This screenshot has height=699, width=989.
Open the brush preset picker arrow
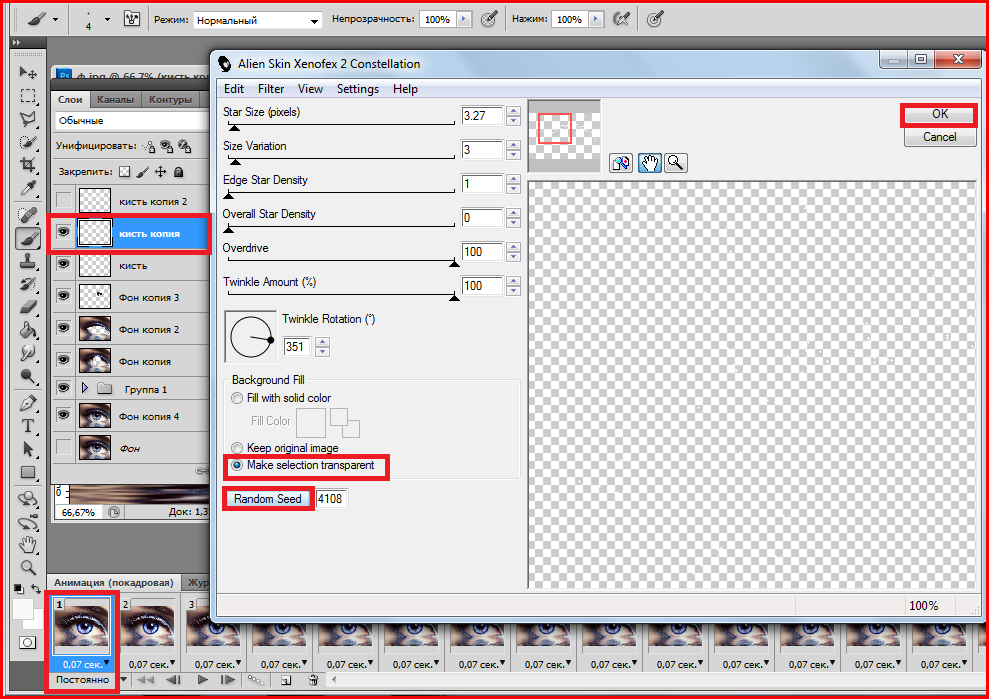point(107,20)
